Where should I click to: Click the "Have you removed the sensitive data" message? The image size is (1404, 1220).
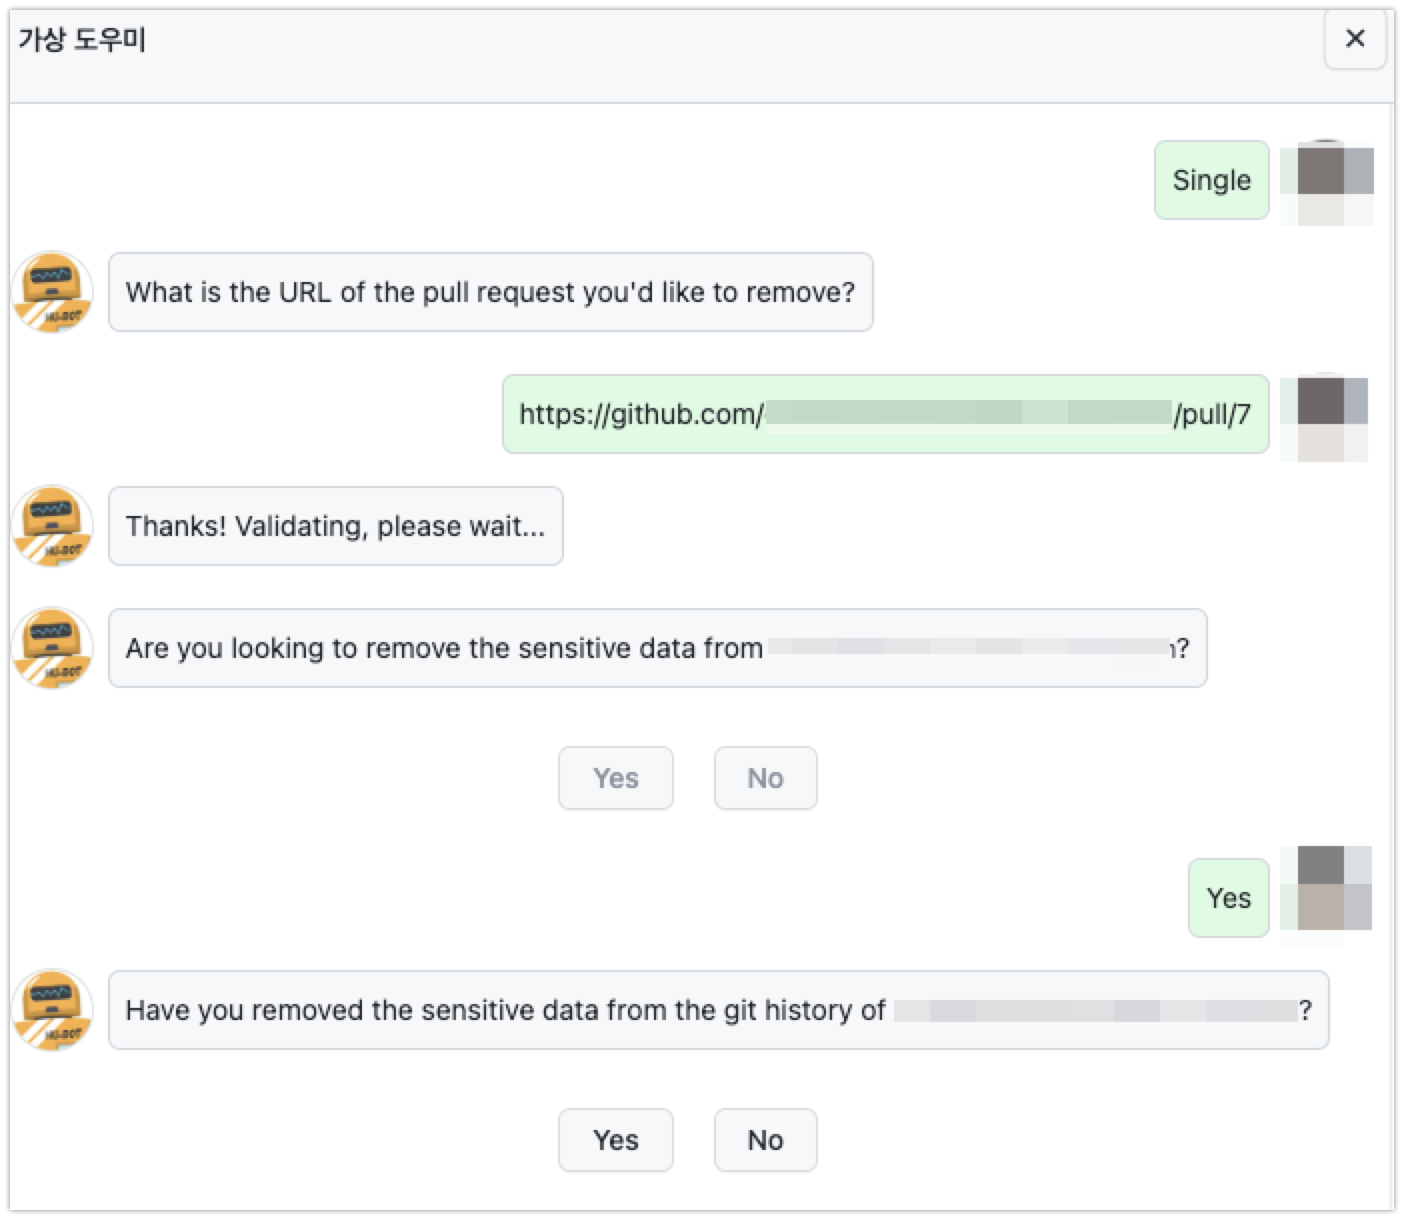coord(718,1010)
